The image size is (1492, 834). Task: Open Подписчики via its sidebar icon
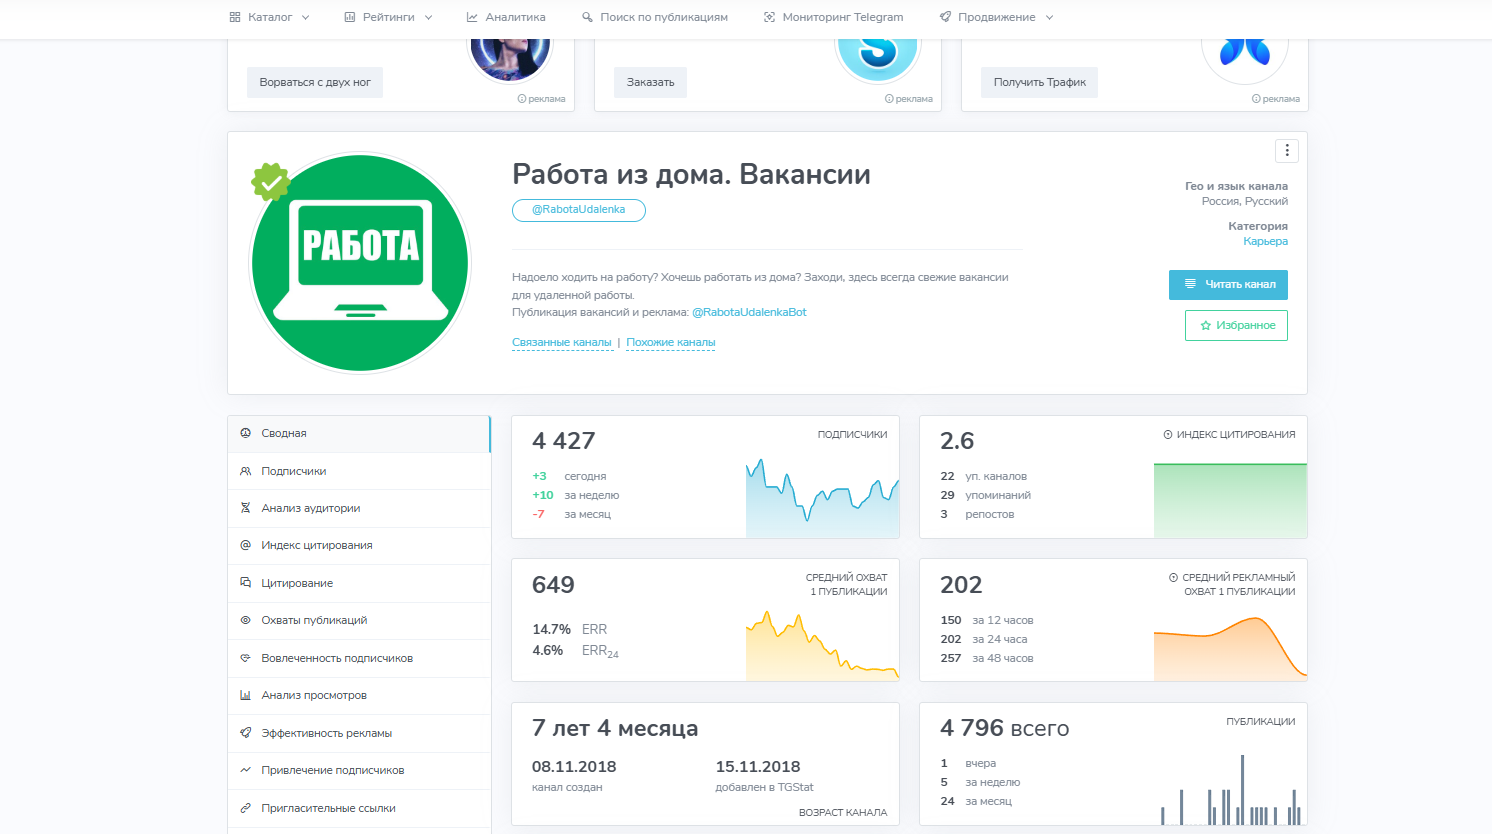tap(246, 470)
